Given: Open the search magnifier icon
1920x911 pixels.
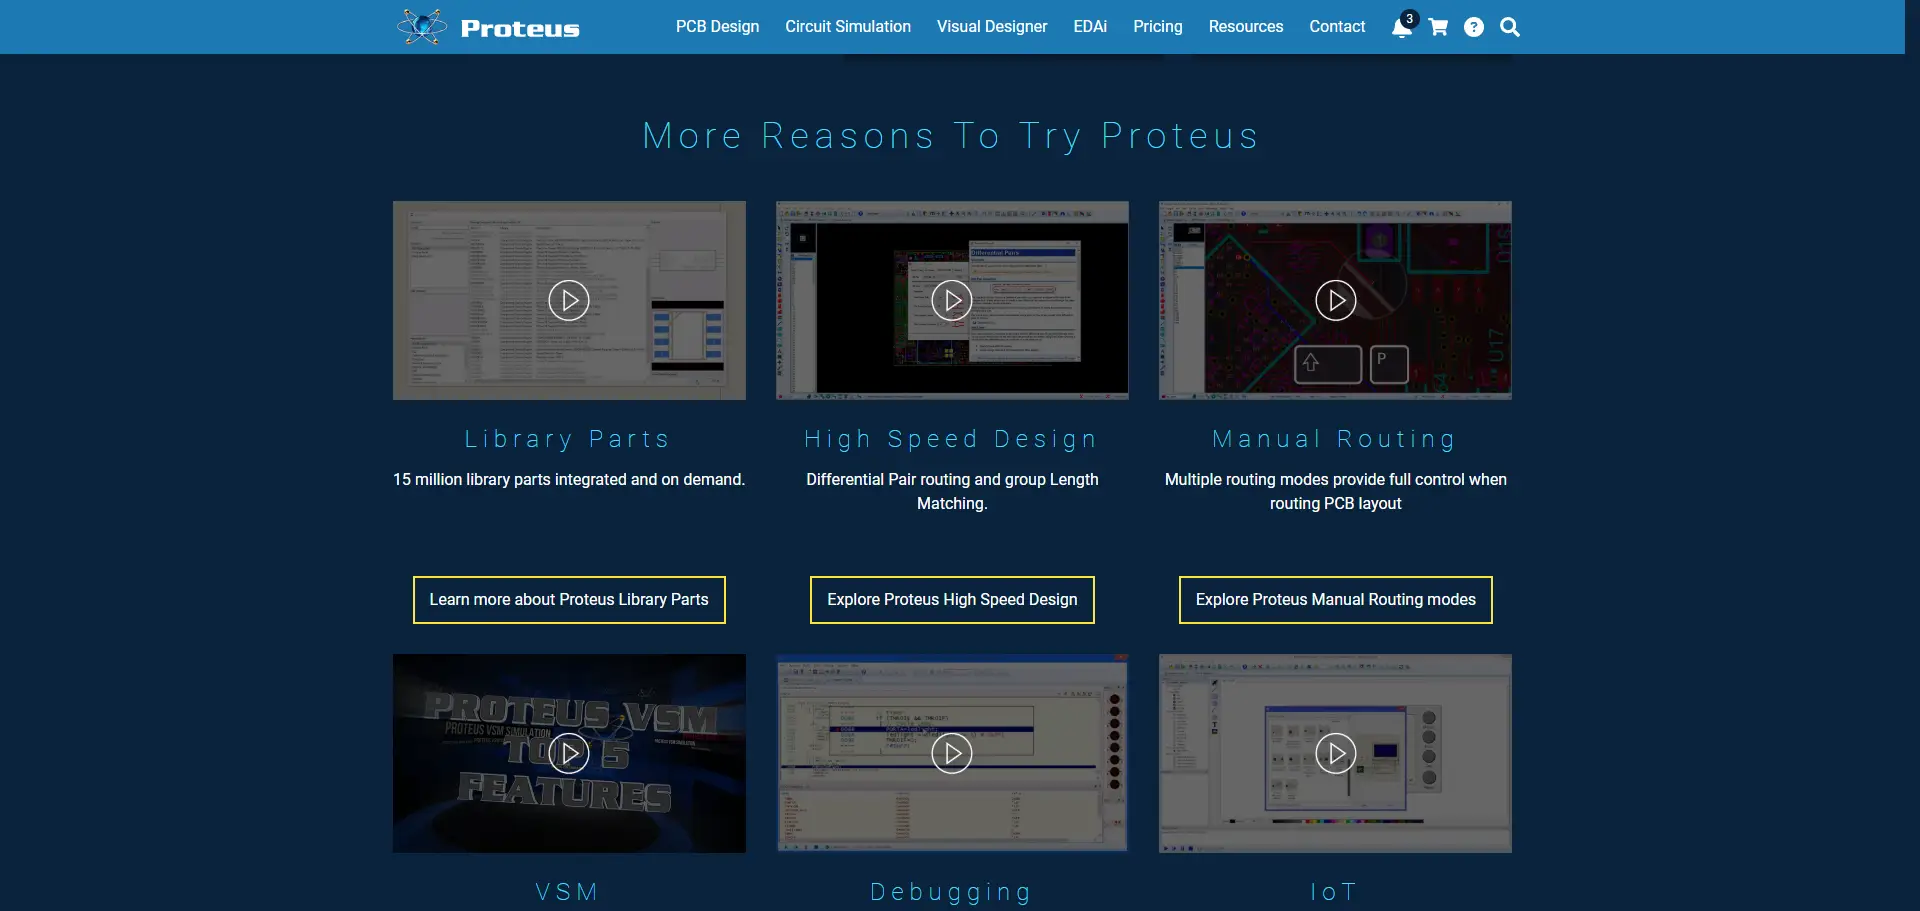Looking at the screenshot, I should [x=1510, y=27].
